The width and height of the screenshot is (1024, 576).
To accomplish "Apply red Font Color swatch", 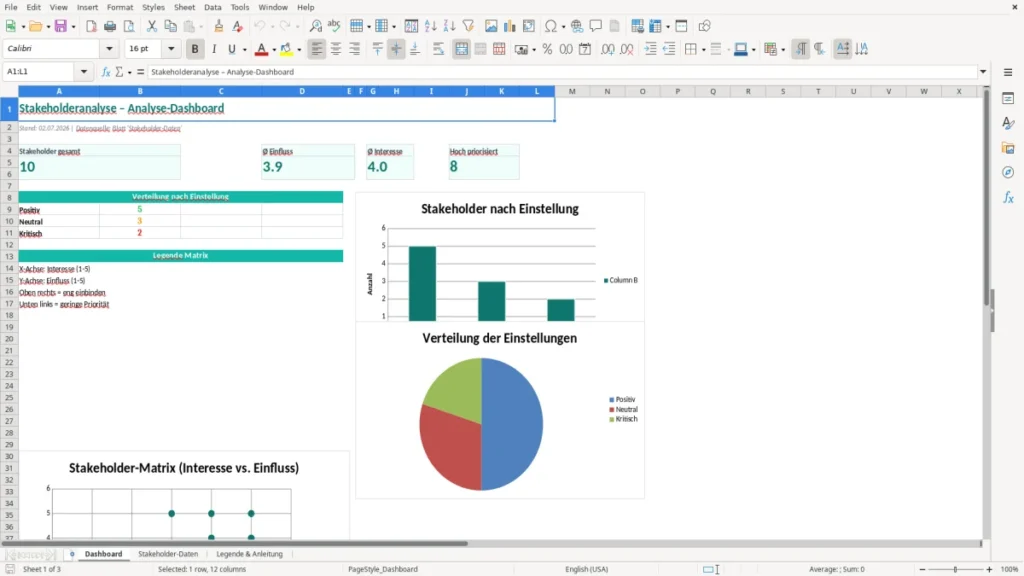I will [261, 49].
